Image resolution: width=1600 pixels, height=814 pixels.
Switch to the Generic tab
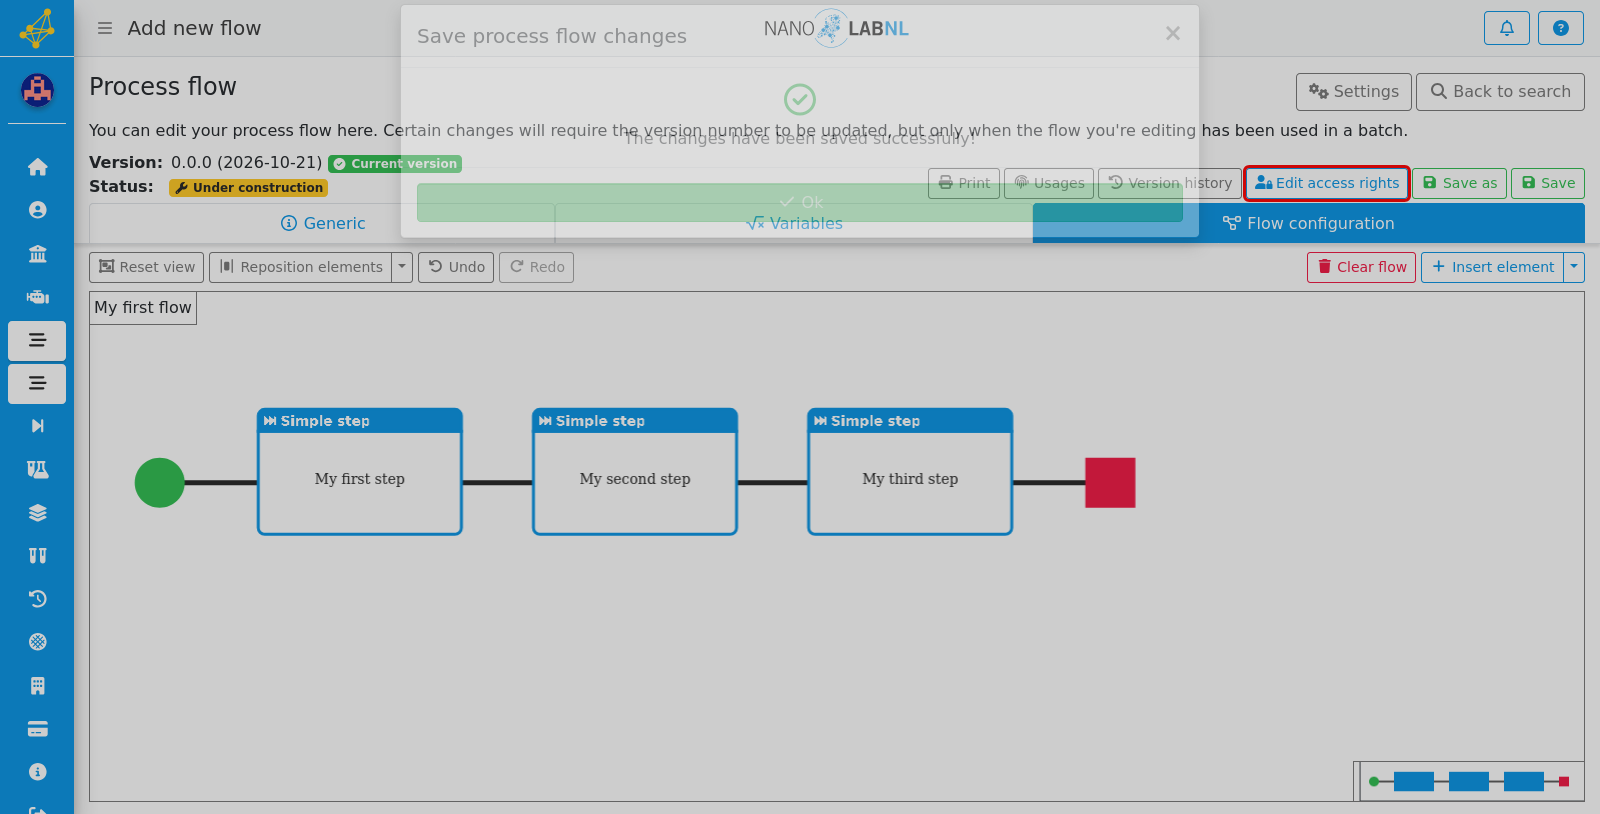[x=322, y=223]
